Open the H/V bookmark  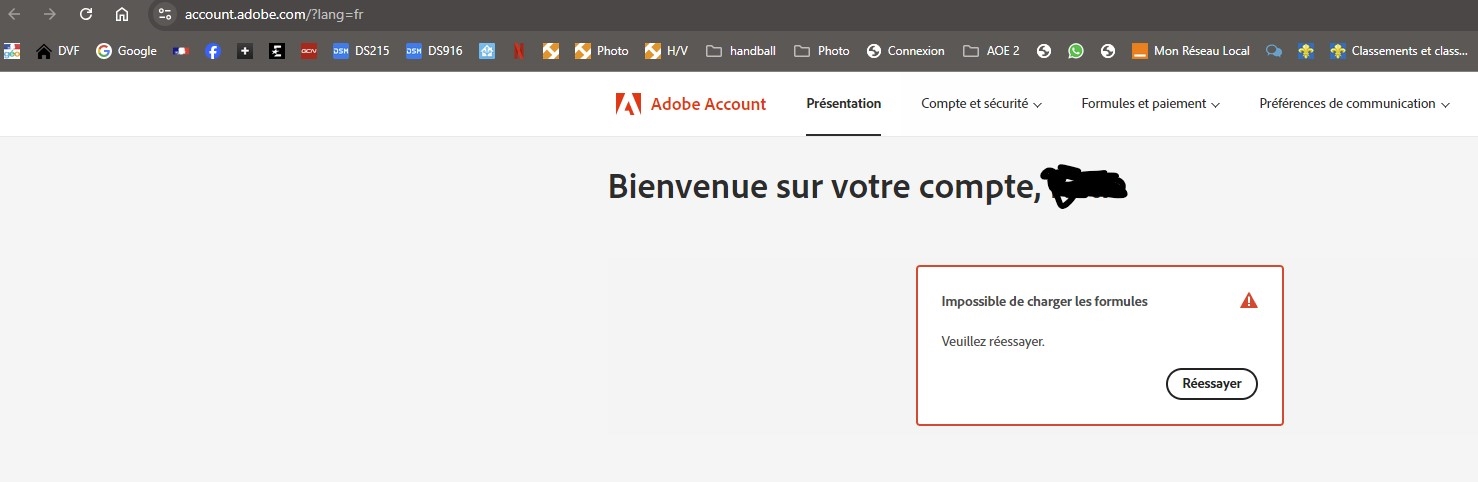pos(667,51)
